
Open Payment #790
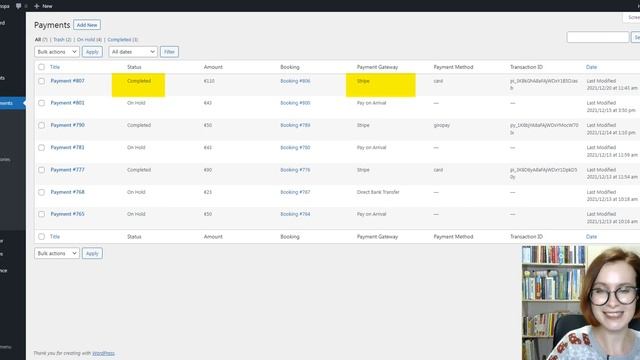coord(67,125)
